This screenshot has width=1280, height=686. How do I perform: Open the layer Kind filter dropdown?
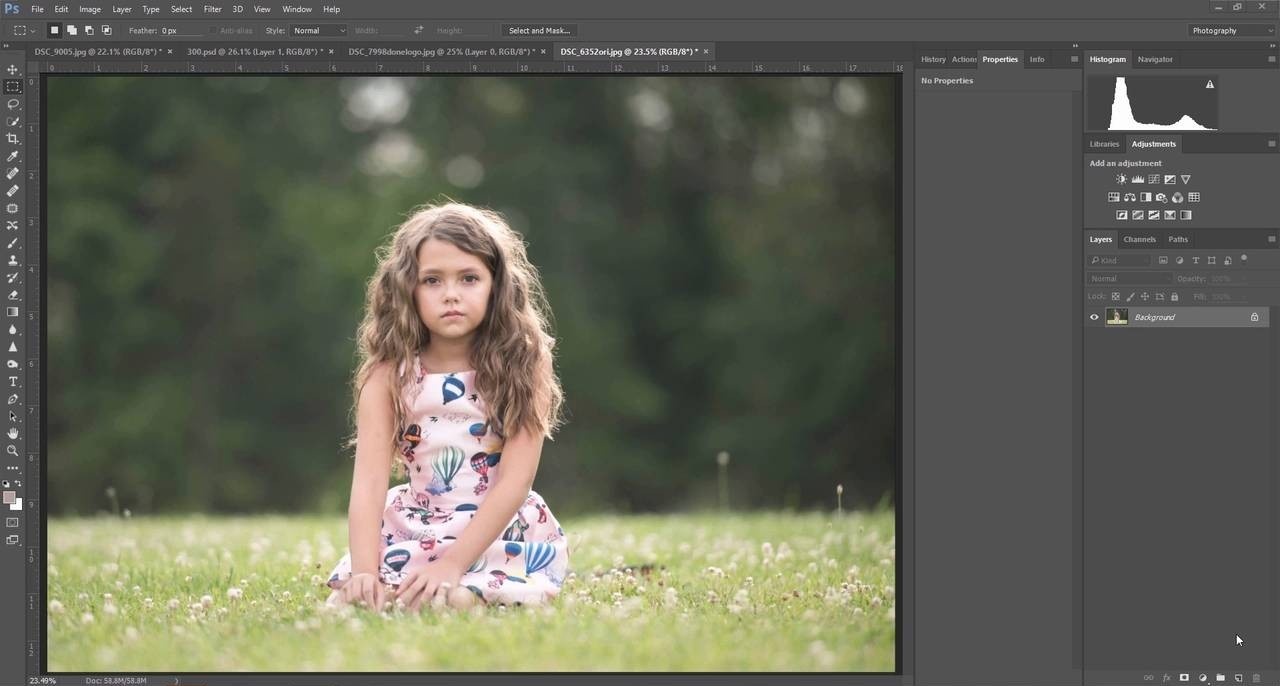(x=1120, y=261)
